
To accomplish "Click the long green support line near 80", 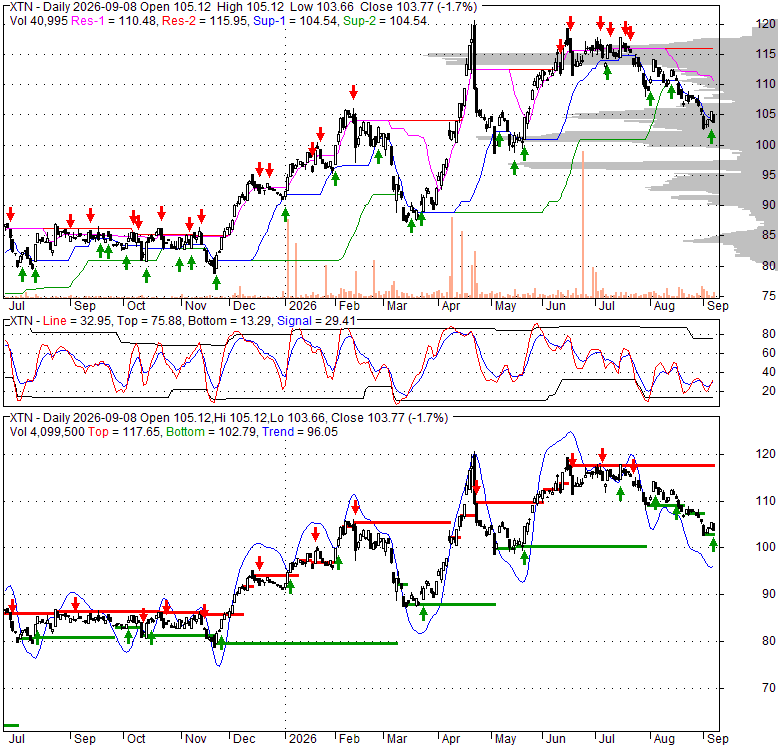I will coord(308,643).
